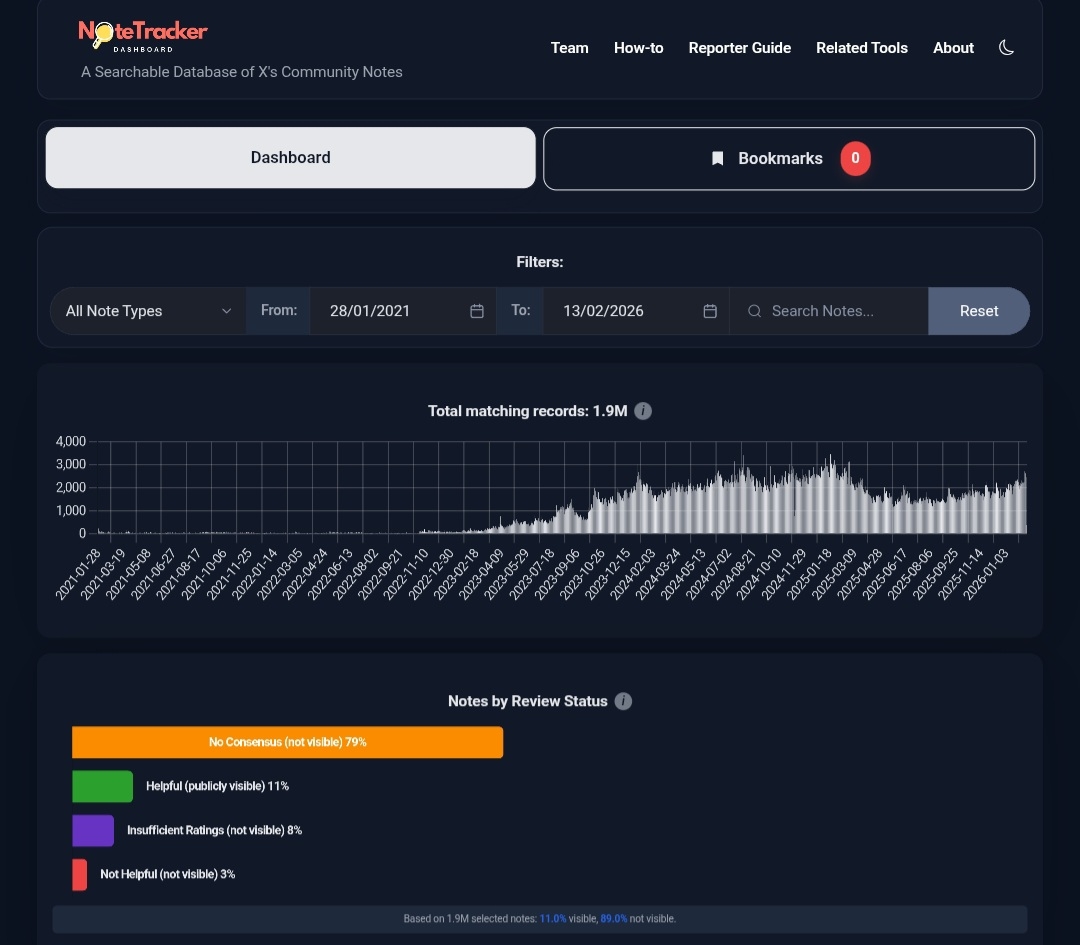Click the From date field 28/01/2021
The image size is (1080, 945).
tap(370, 311)
